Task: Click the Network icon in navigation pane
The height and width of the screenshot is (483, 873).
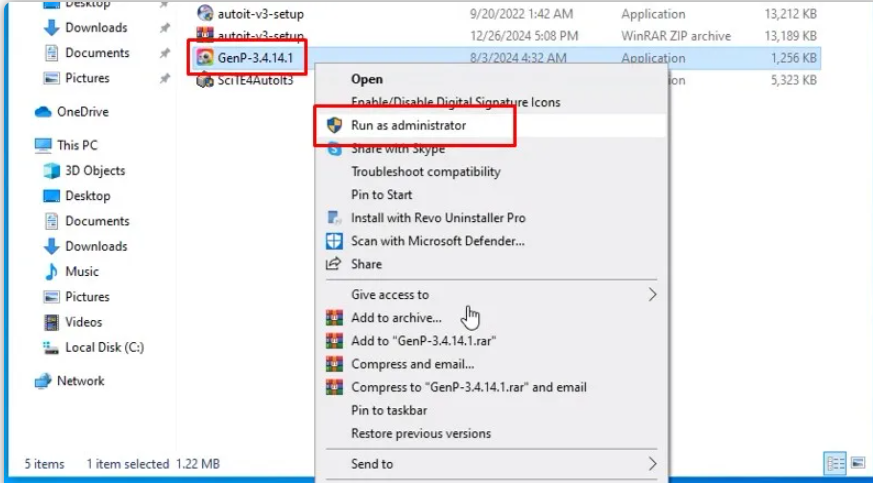Action: point(43,381)
